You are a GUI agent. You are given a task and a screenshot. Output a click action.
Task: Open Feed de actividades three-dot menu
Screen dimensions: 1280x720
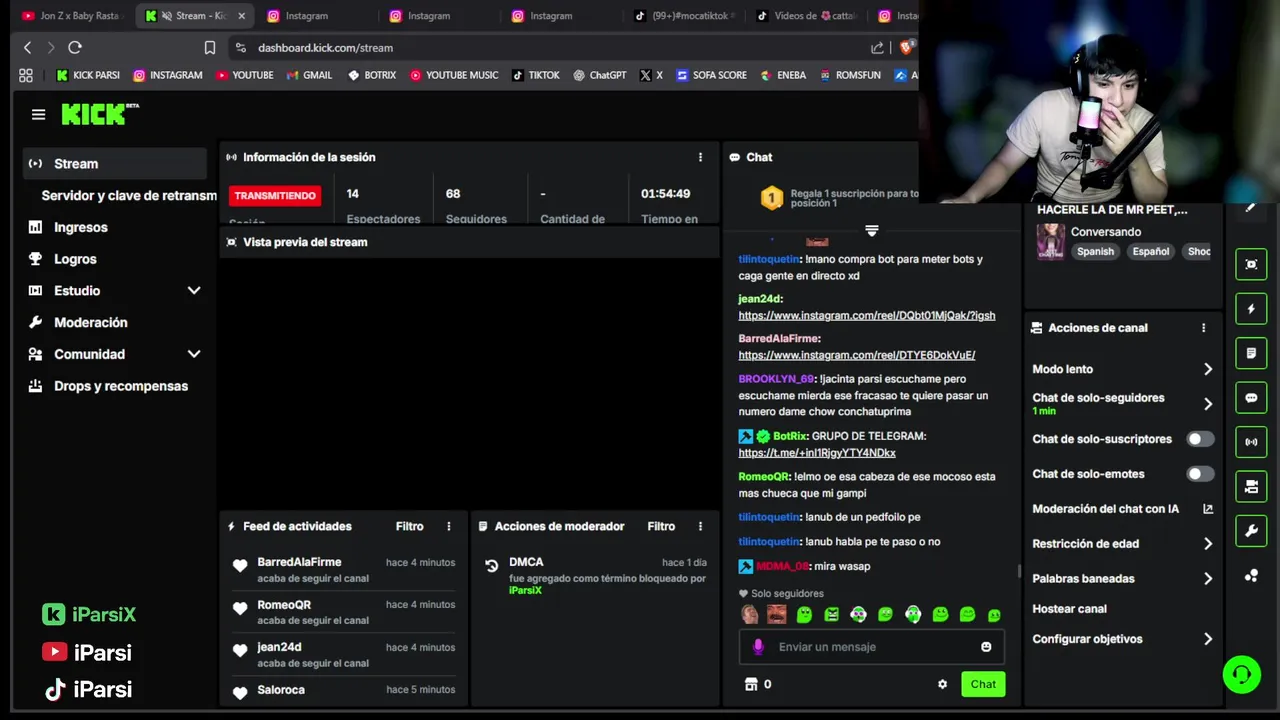[x=449, y=526]
